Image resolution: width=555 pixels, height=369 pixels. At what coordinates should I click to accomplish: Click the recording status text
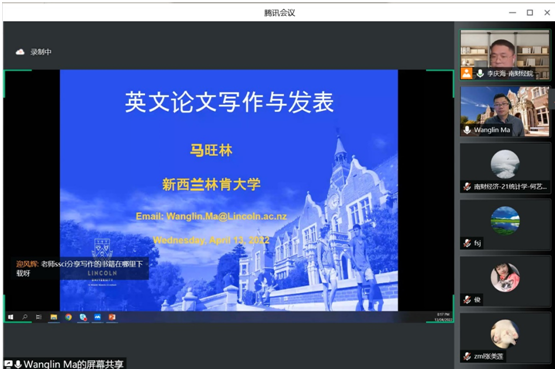[x=41, y=52]
